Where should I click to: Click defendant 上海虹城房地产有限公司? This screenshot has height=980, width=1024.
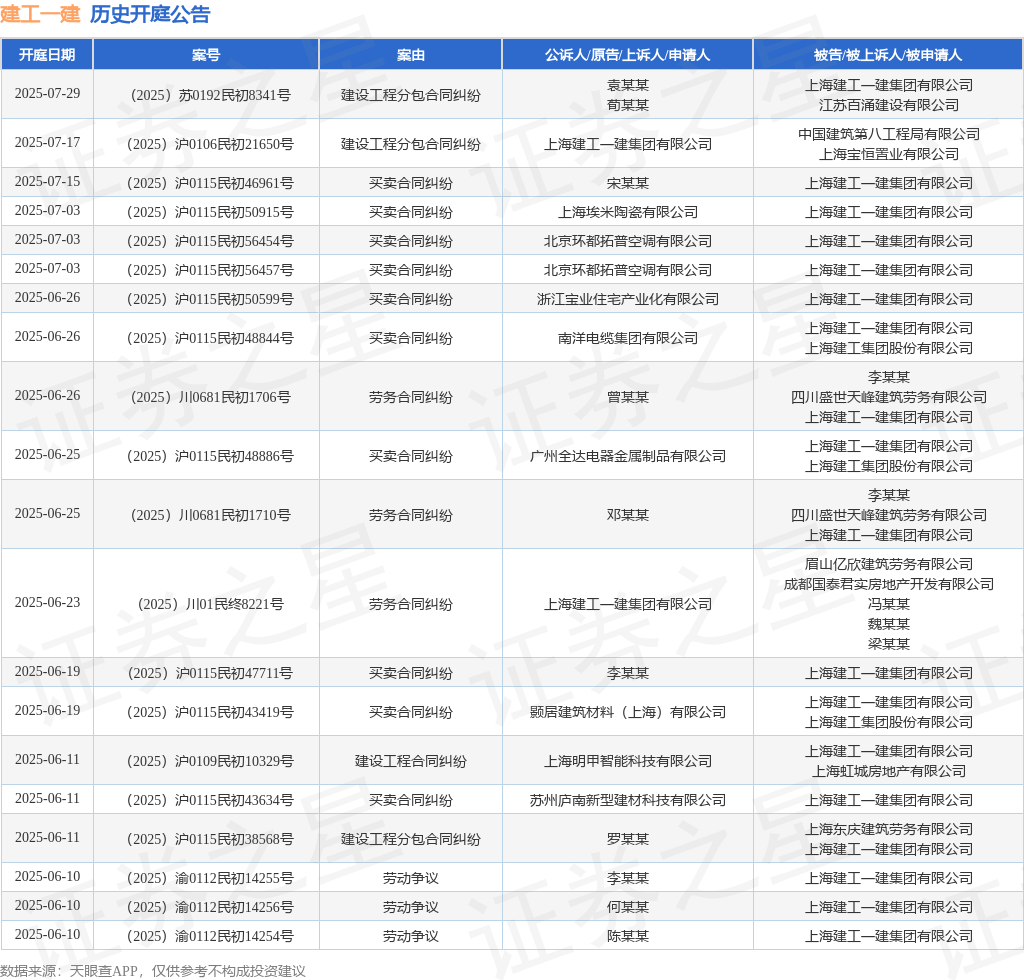click(x=888, y=771)
